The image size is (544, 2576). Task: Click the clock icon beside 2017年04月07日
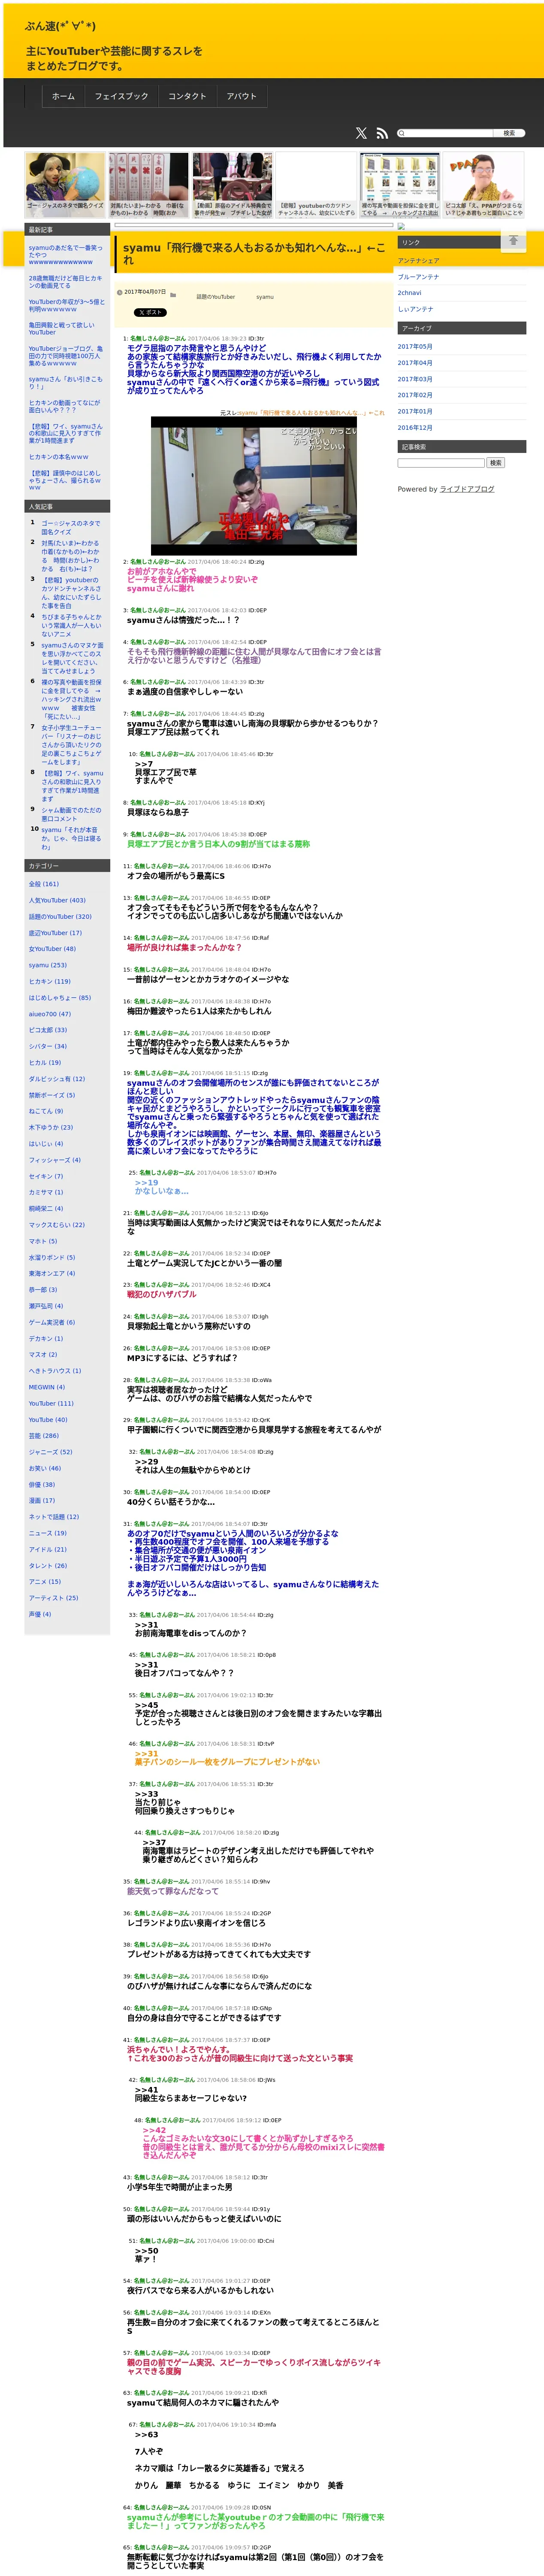click(x=120, y=292)
